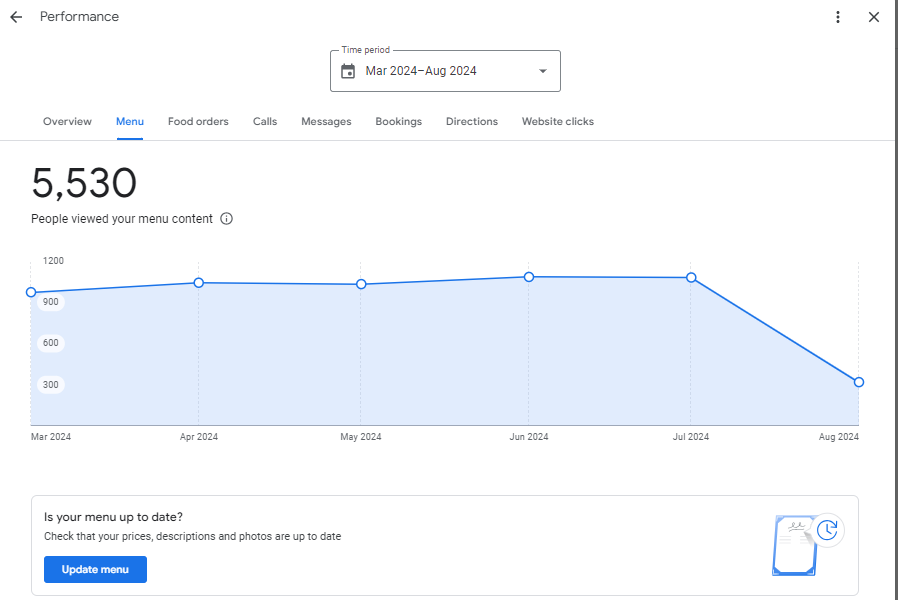
Task: Select the Menu tab
Action: click(130, 122)
